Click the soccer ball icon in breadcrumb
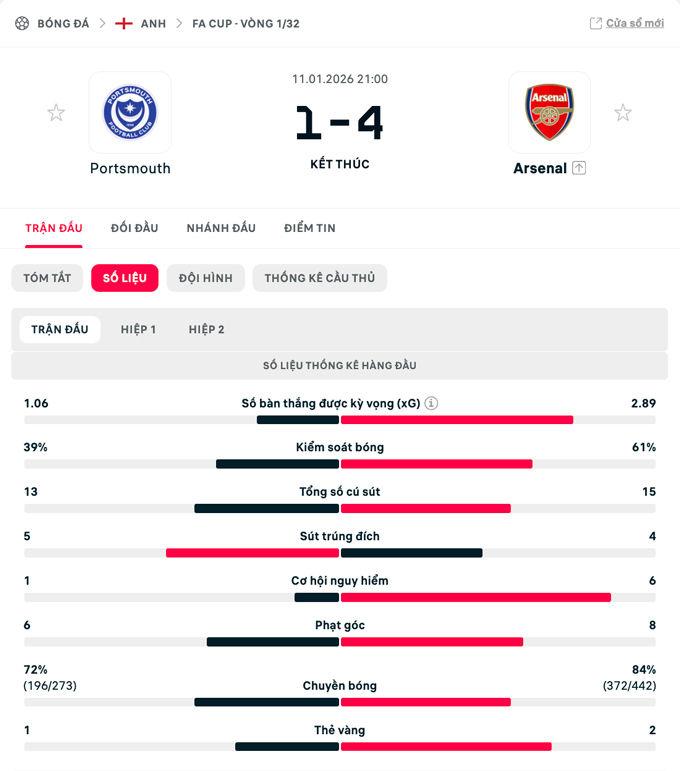The width and height of the screenshot is (680, 771). pyautogui.click(x=22, y=23)
